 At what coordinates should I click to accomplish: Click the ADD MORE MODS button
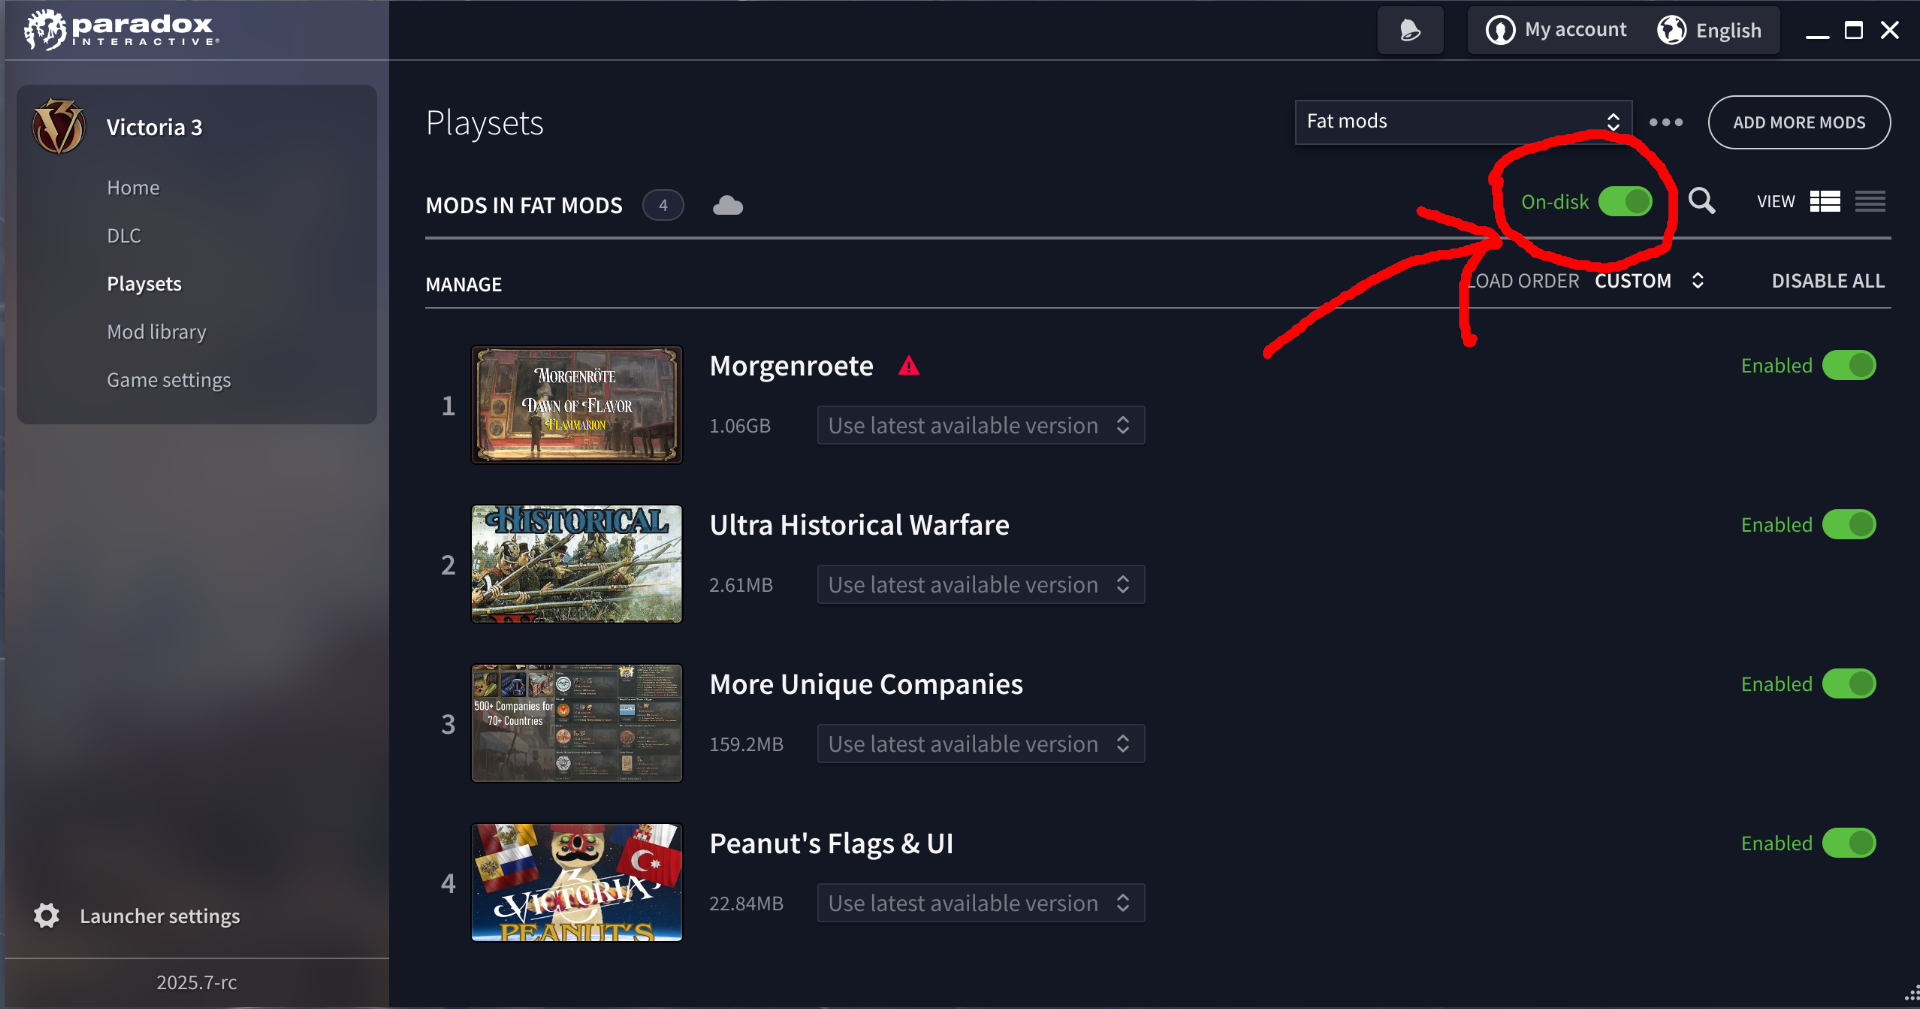(1799, 122)
